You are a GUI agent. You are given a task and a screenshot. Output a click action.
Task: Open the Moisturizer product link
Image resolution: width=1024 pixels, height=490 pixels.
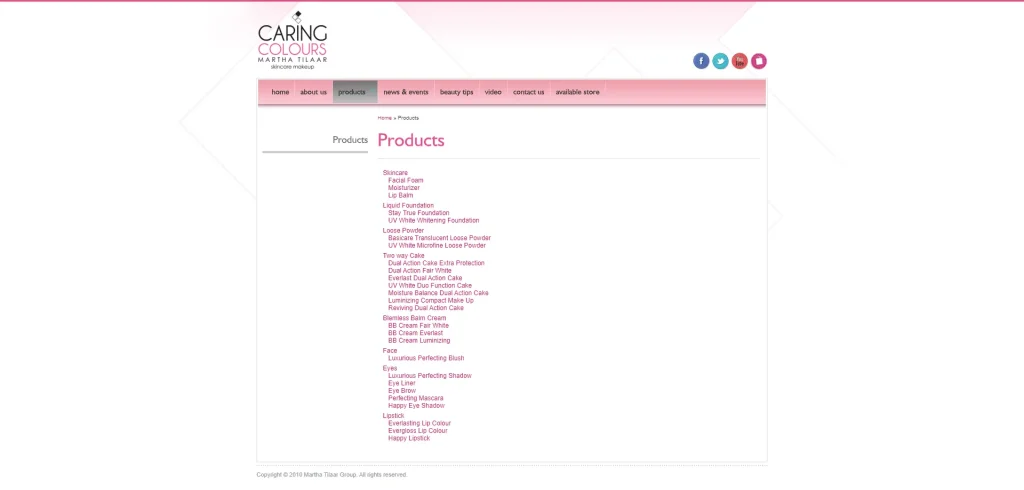point(404,188)
